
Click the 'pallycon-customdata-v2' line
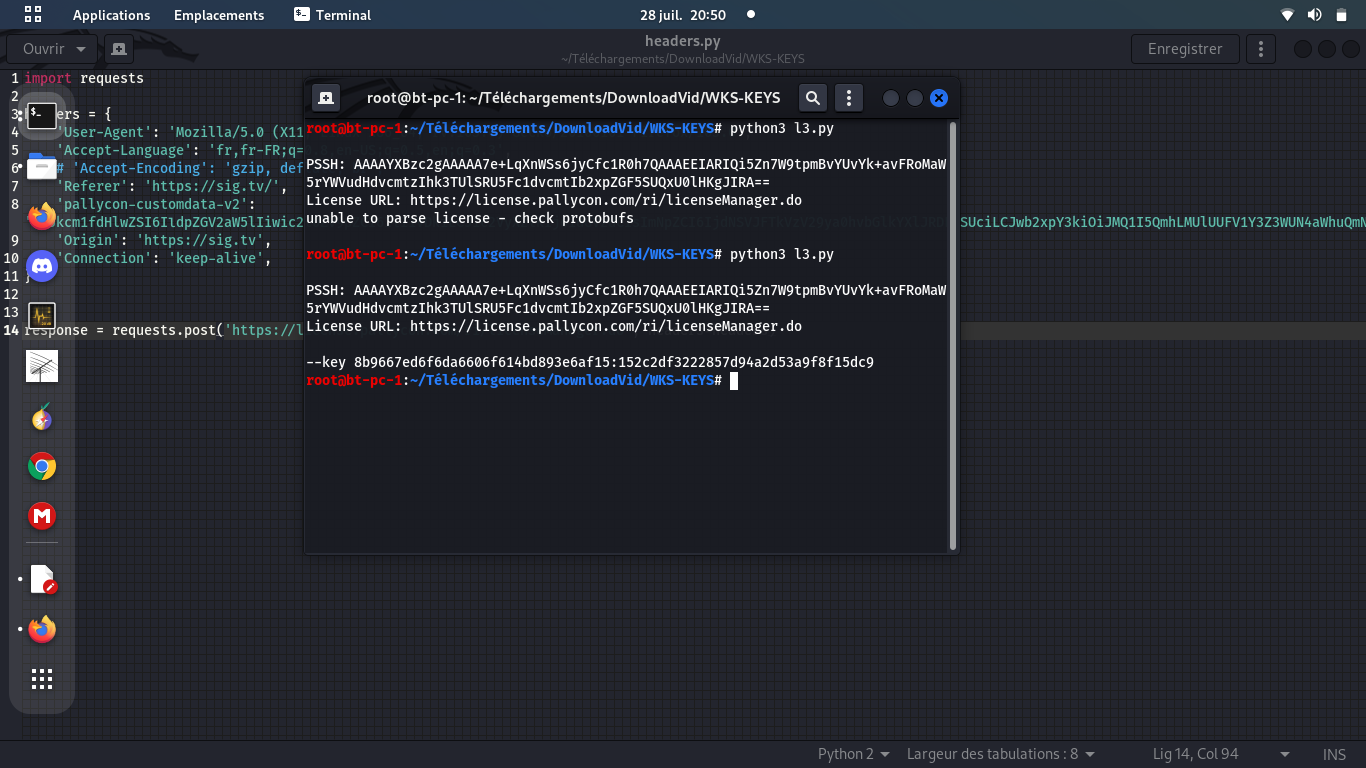coord(156,204)
